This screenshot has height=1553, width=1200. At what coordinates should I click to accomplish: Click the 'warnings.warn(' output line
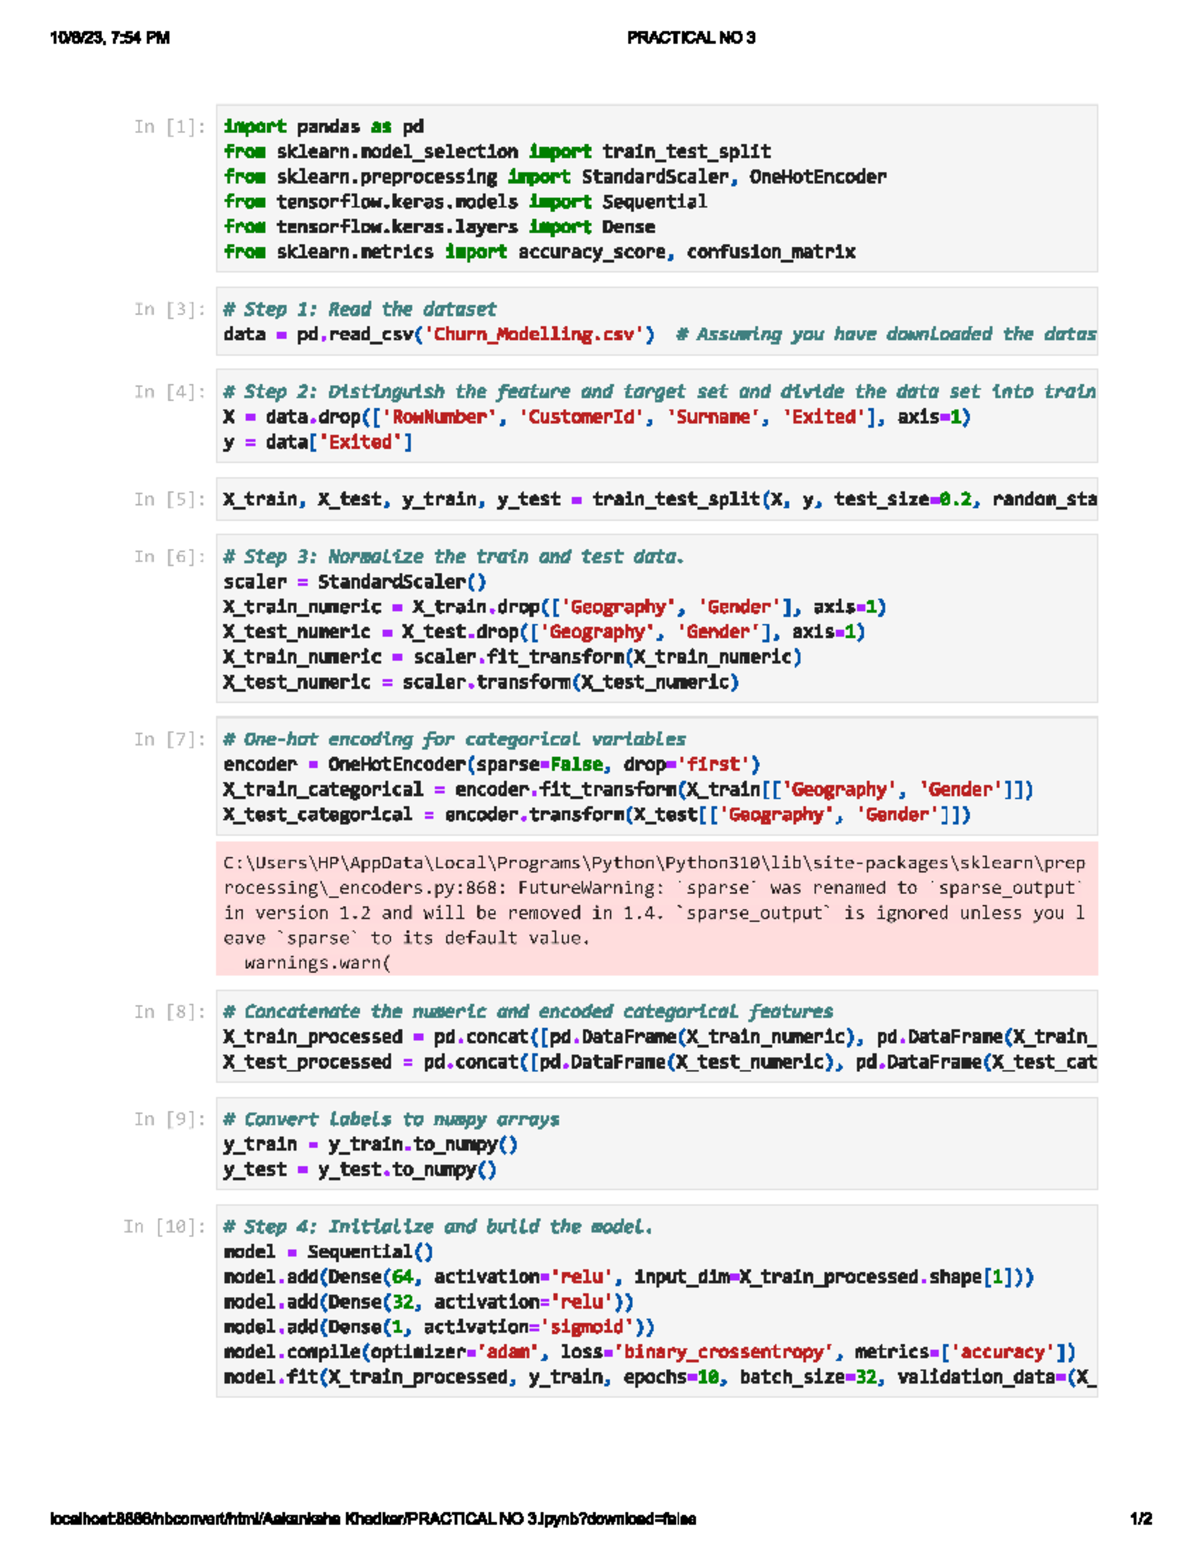pyautogui.click(x=318, y=963)
